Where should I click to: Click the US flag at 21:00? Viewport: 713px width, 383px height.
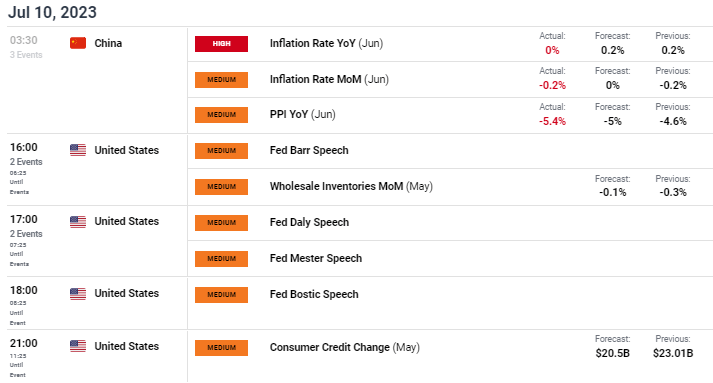point(78,346)
